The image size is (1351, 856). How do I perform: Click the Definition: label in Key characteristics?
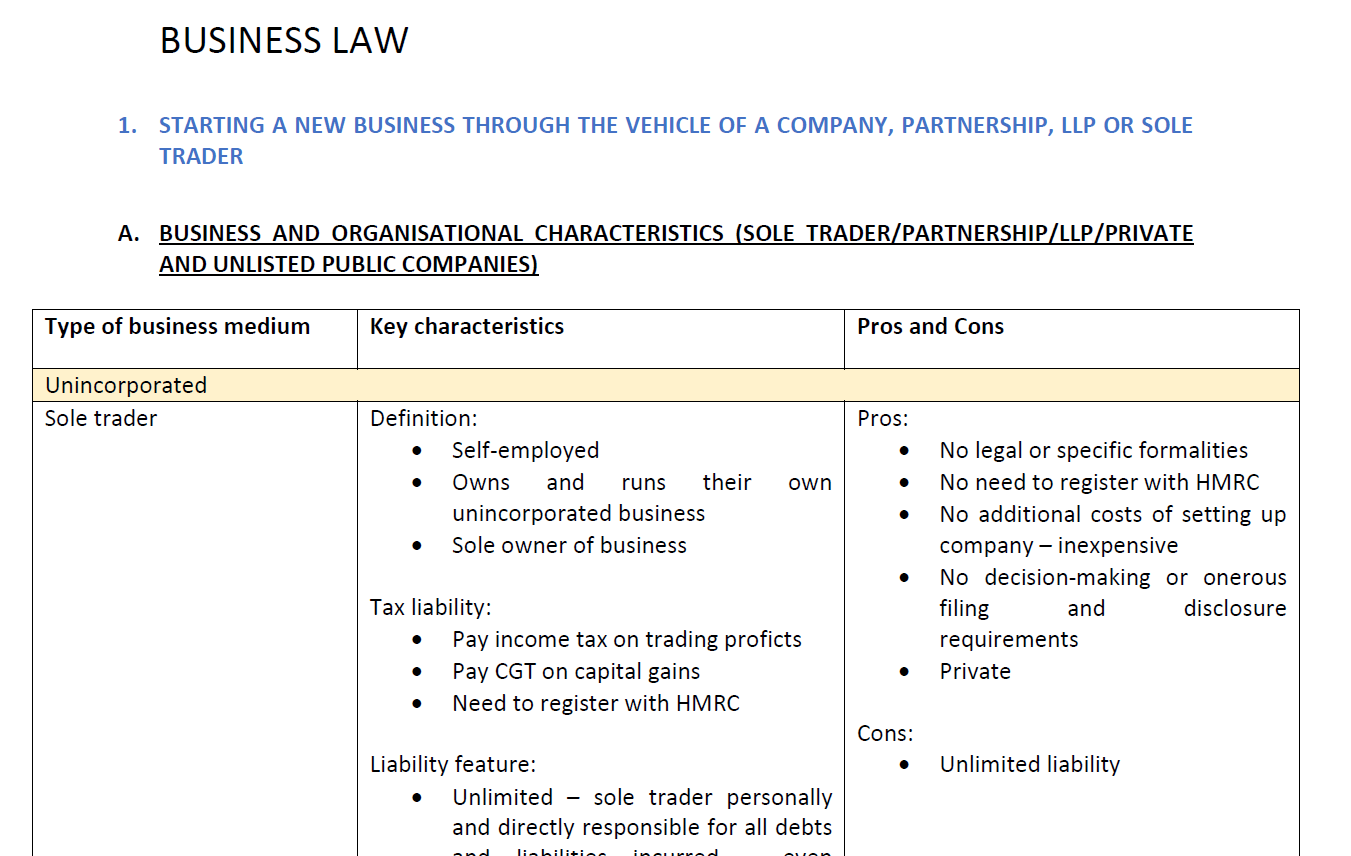click(x=424, y=418)
